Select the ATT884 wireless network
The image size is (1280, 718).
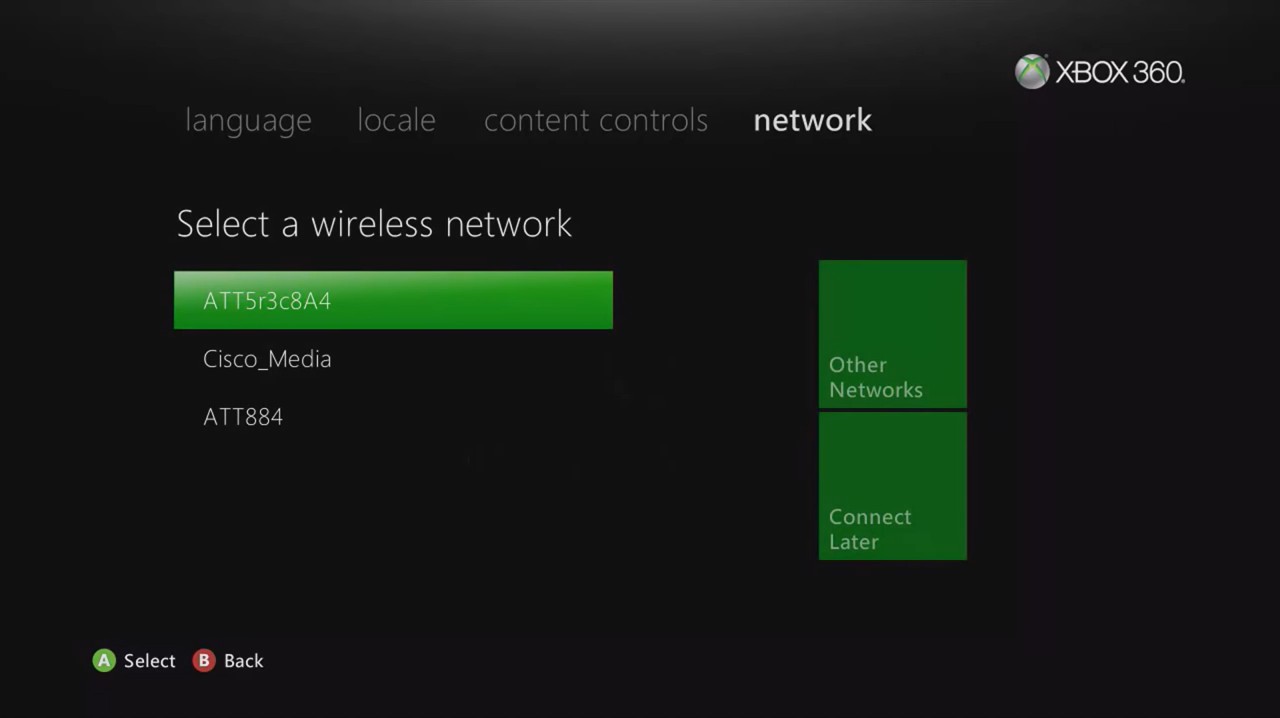243,417
